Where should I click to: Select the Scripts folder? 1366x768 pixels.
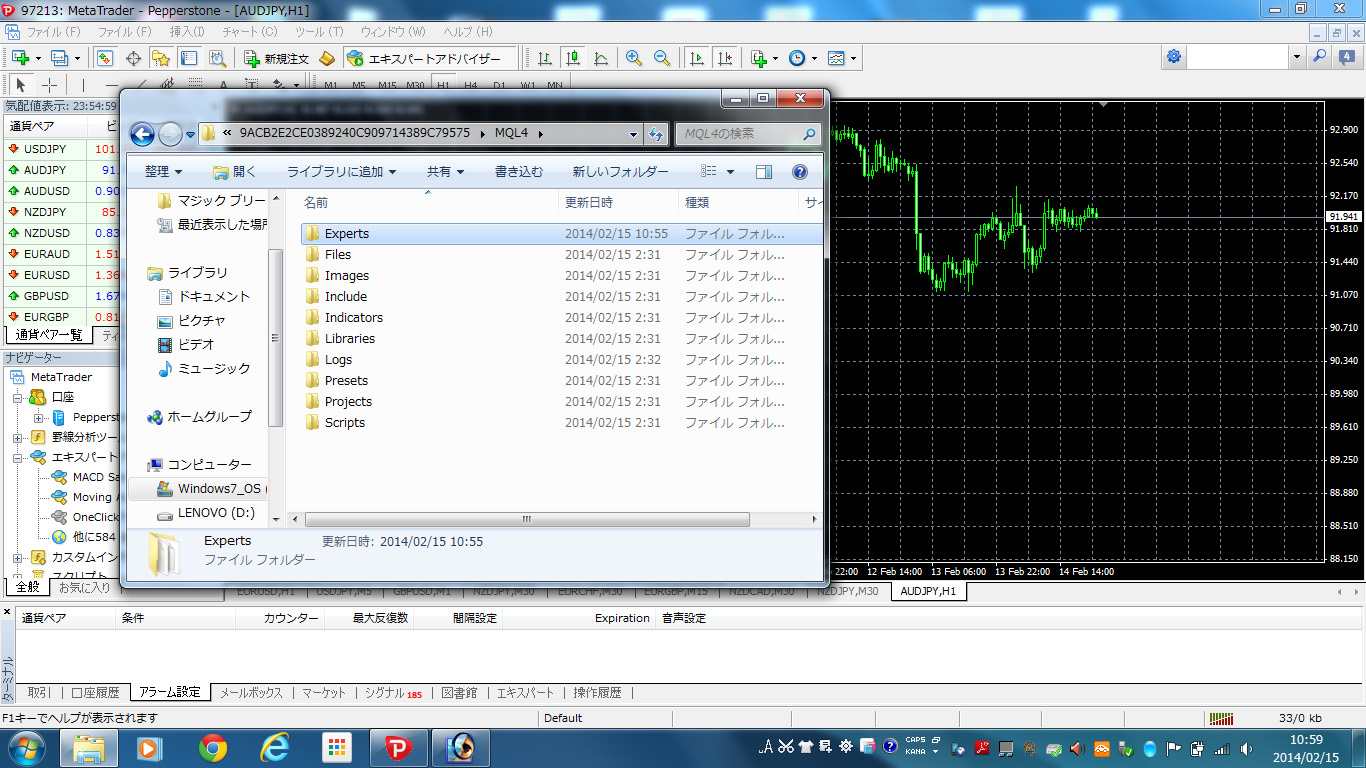tap(560, 422)
